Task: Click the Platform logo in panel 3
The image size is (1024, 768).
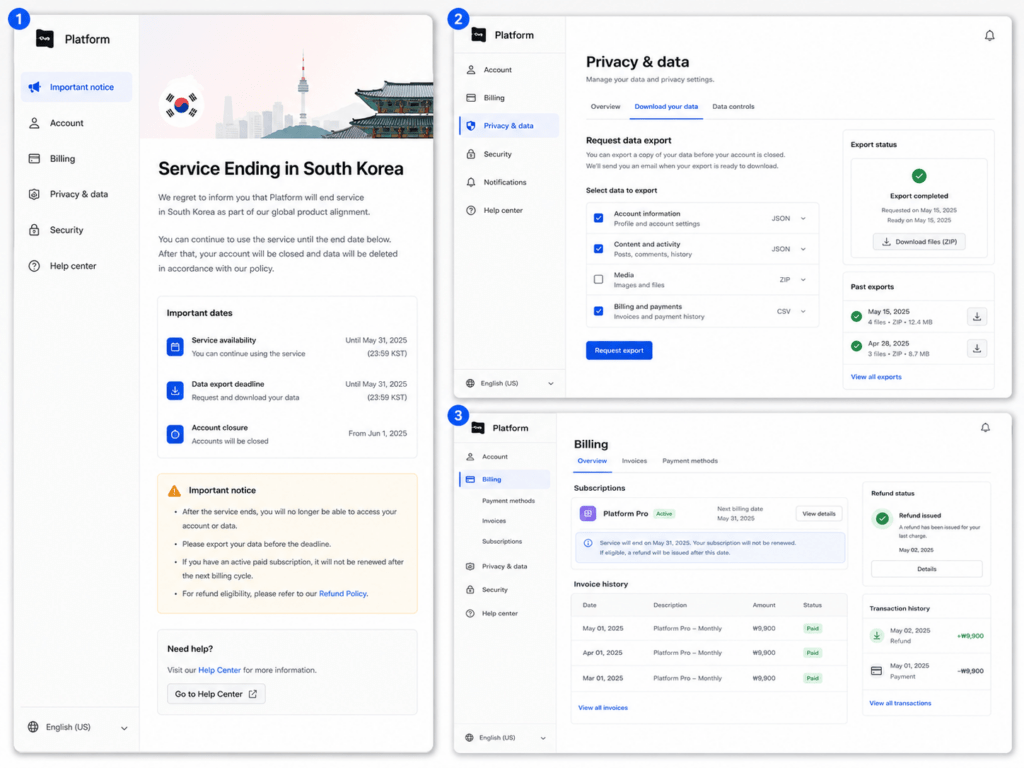Action: pos(478,428)
